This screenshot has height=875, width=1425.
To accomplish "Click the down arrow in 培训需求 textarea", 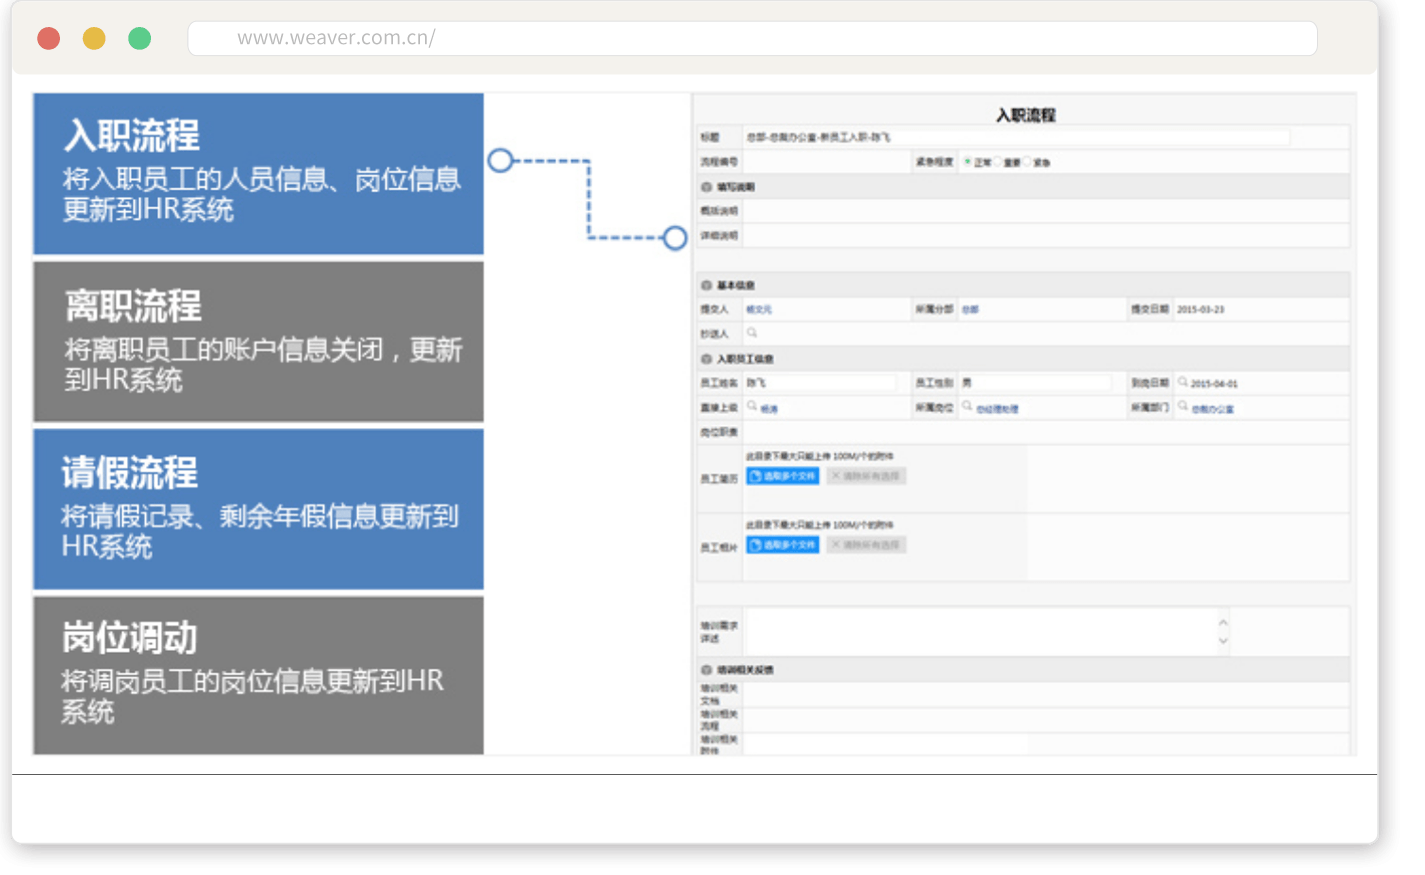I will 1223,642.
